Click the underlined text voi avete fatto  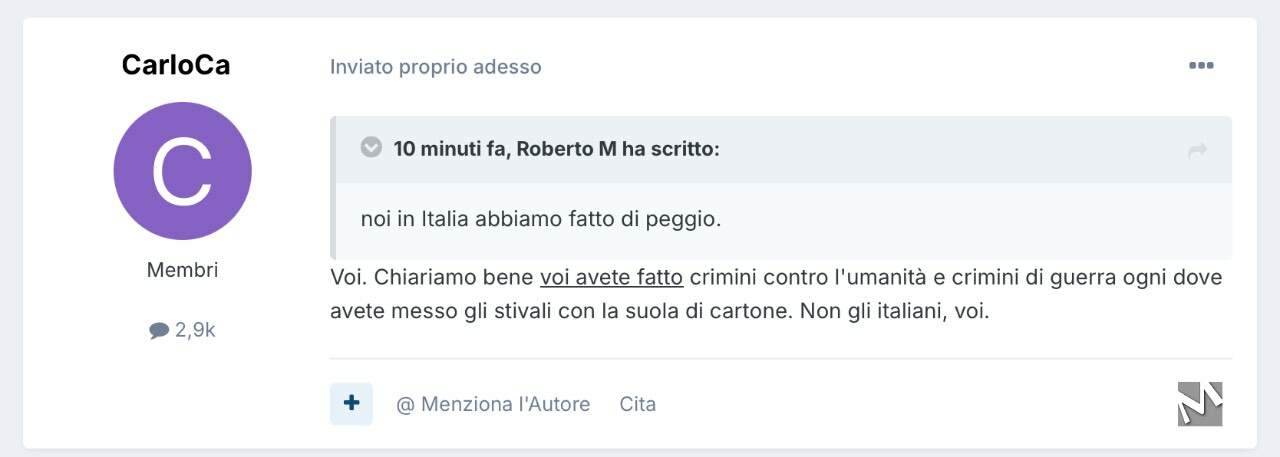(612, 277)
